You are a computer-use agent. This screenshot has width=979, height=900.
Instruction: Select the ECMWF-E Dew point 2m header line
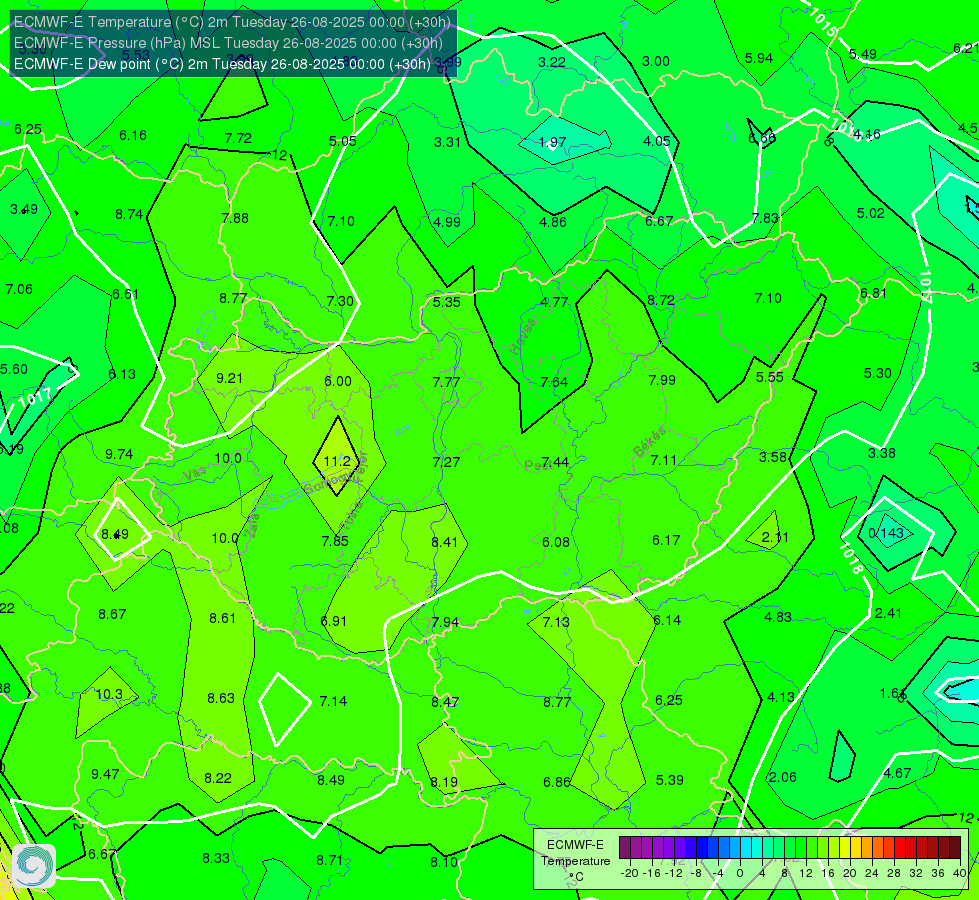click(222, 64)
